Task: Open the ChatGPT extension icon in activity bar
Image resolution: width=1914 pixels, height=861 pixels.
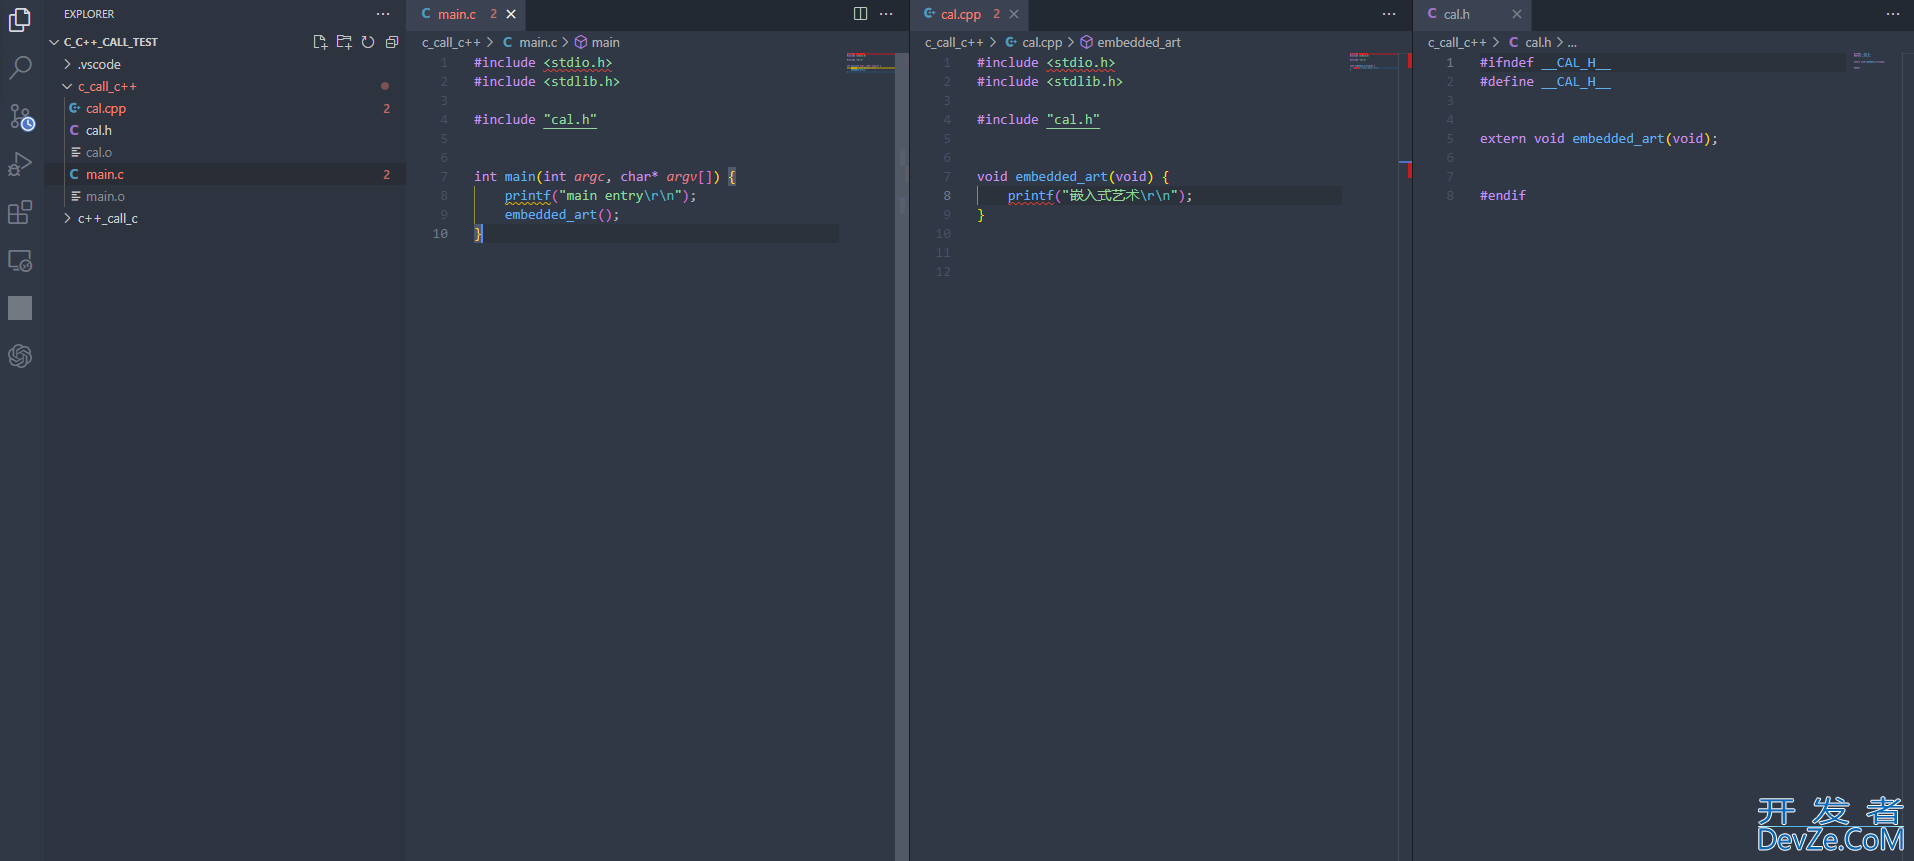Action: point(20,356)
